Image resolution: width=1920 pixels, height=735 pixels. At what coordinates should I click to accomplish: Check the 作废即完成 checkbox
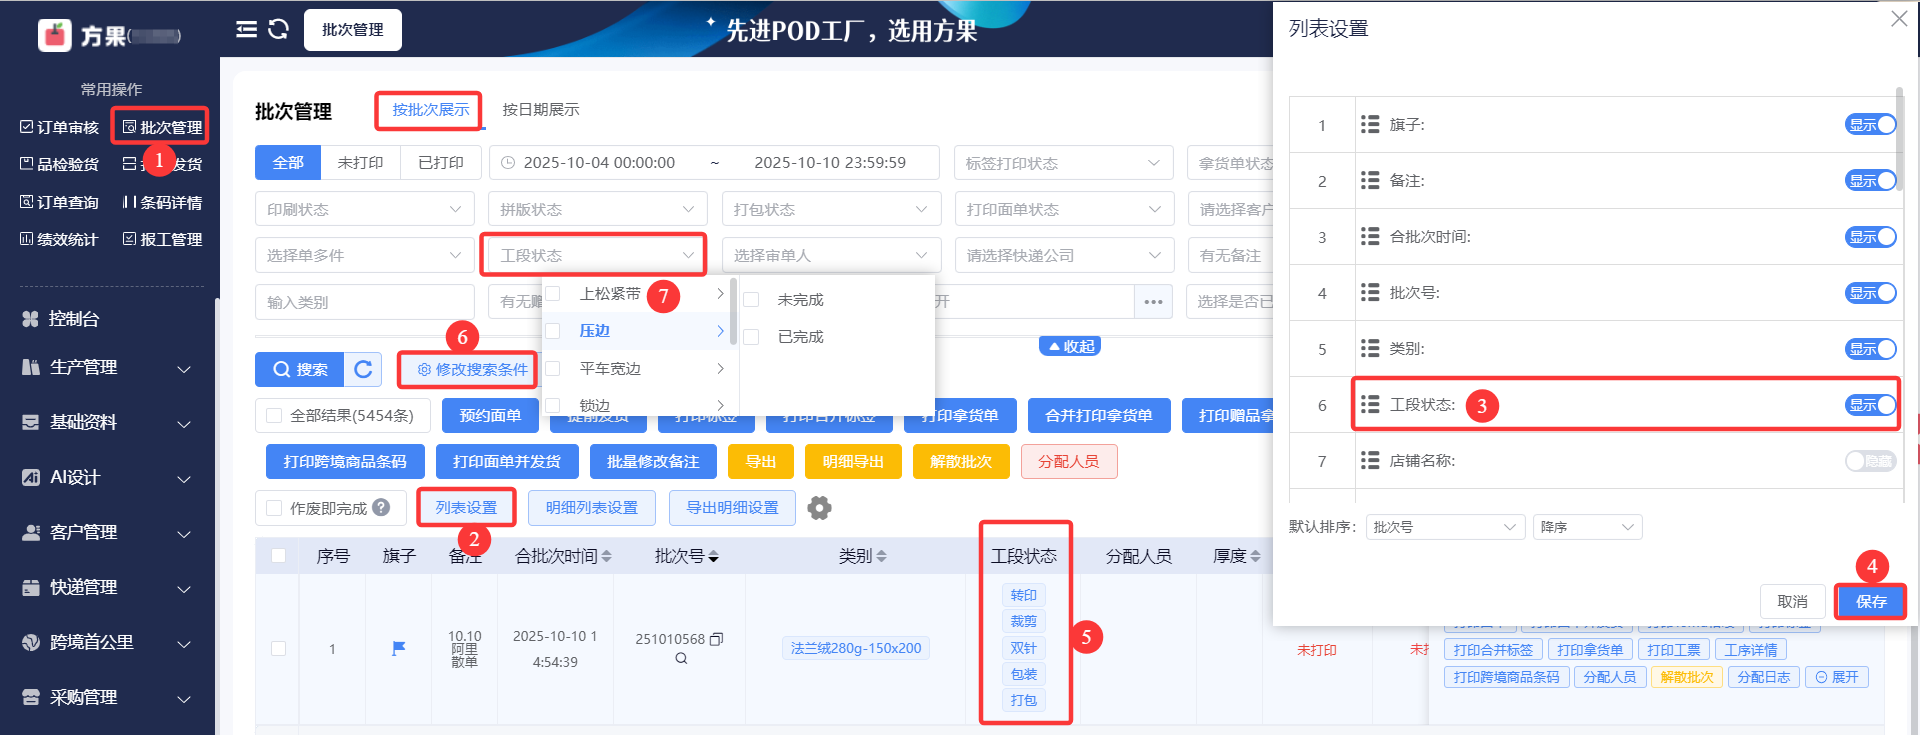pos(274,508)
